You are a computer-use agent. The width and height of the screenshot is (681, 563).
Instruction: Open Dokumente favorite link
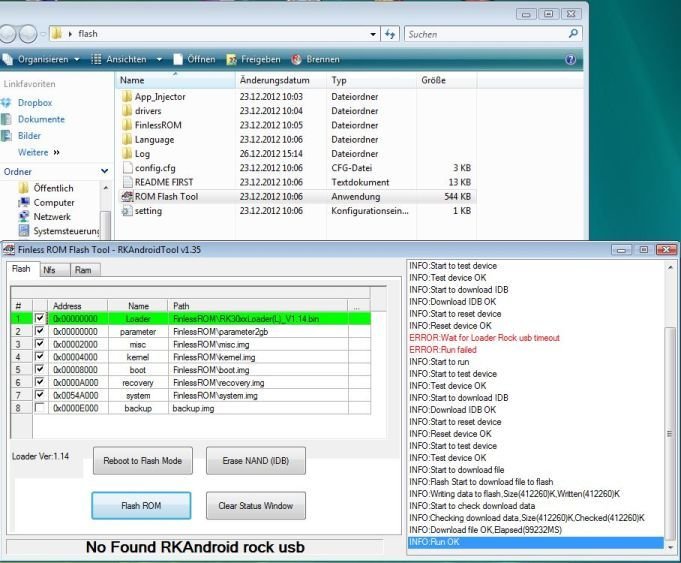41,119
